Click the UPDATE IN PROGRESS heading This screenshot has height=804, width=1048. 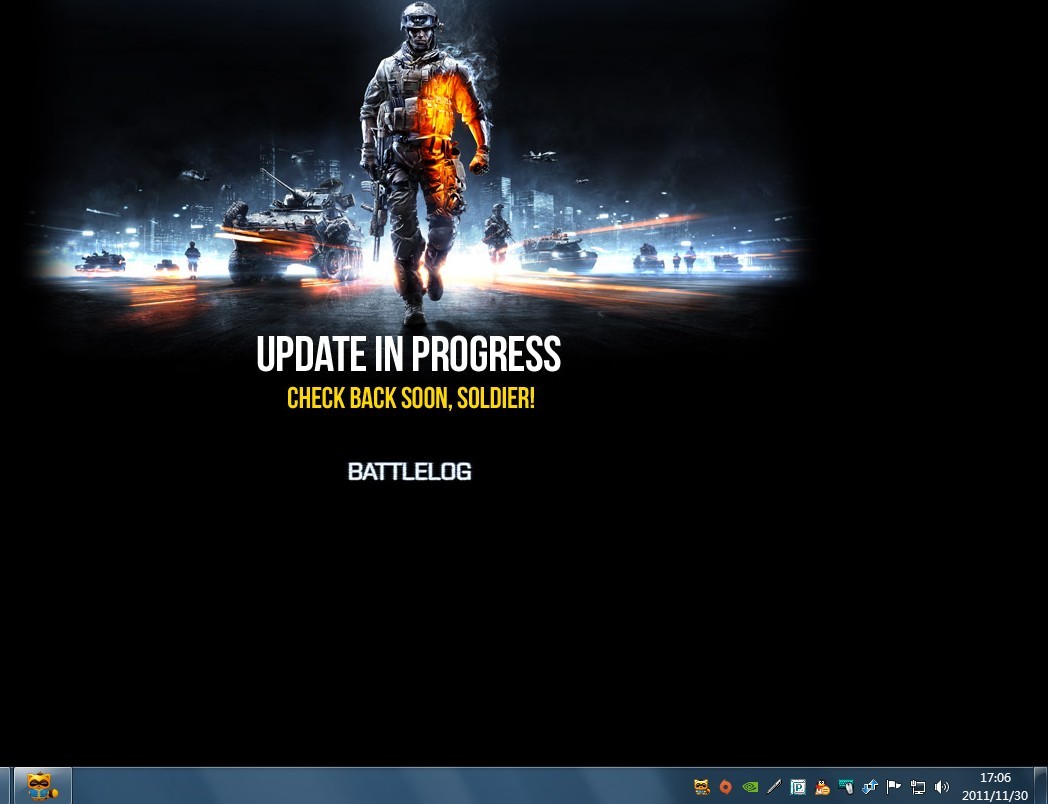pos(408,355)
